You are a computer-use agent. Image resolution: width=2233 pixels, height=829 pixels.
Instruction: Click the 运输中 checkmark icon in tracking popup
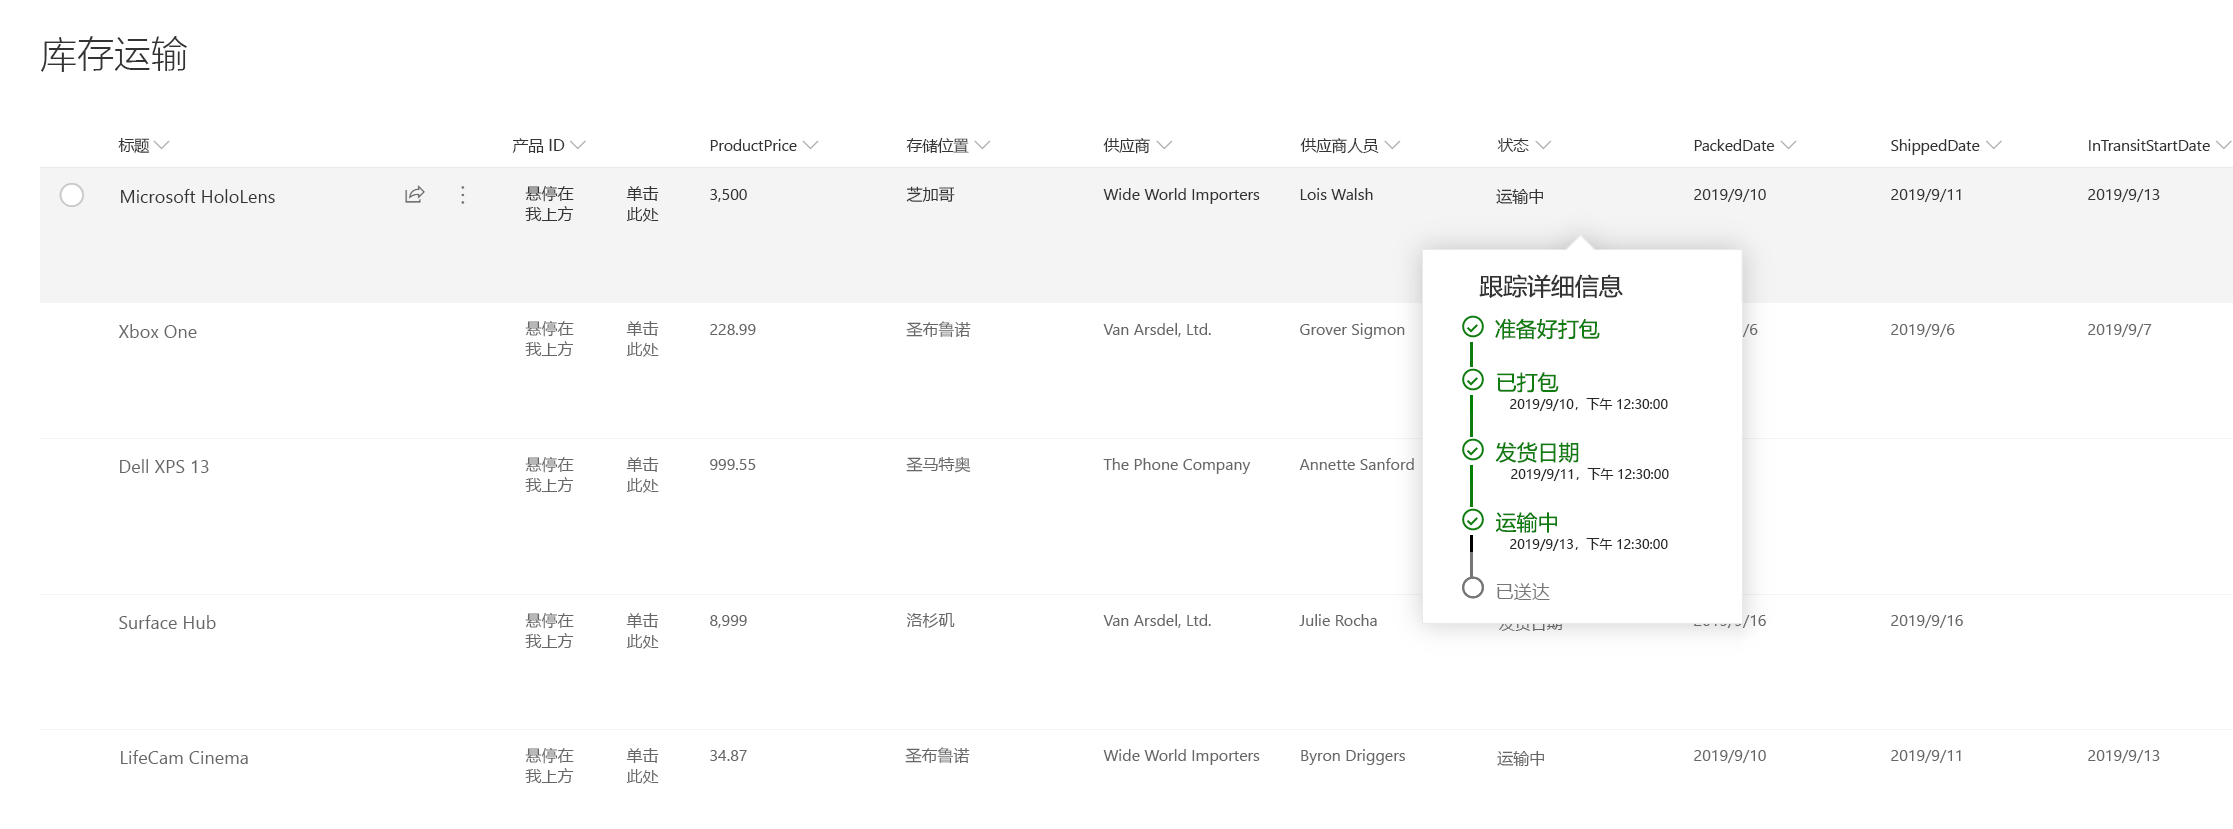click(x=1472, y=520)
